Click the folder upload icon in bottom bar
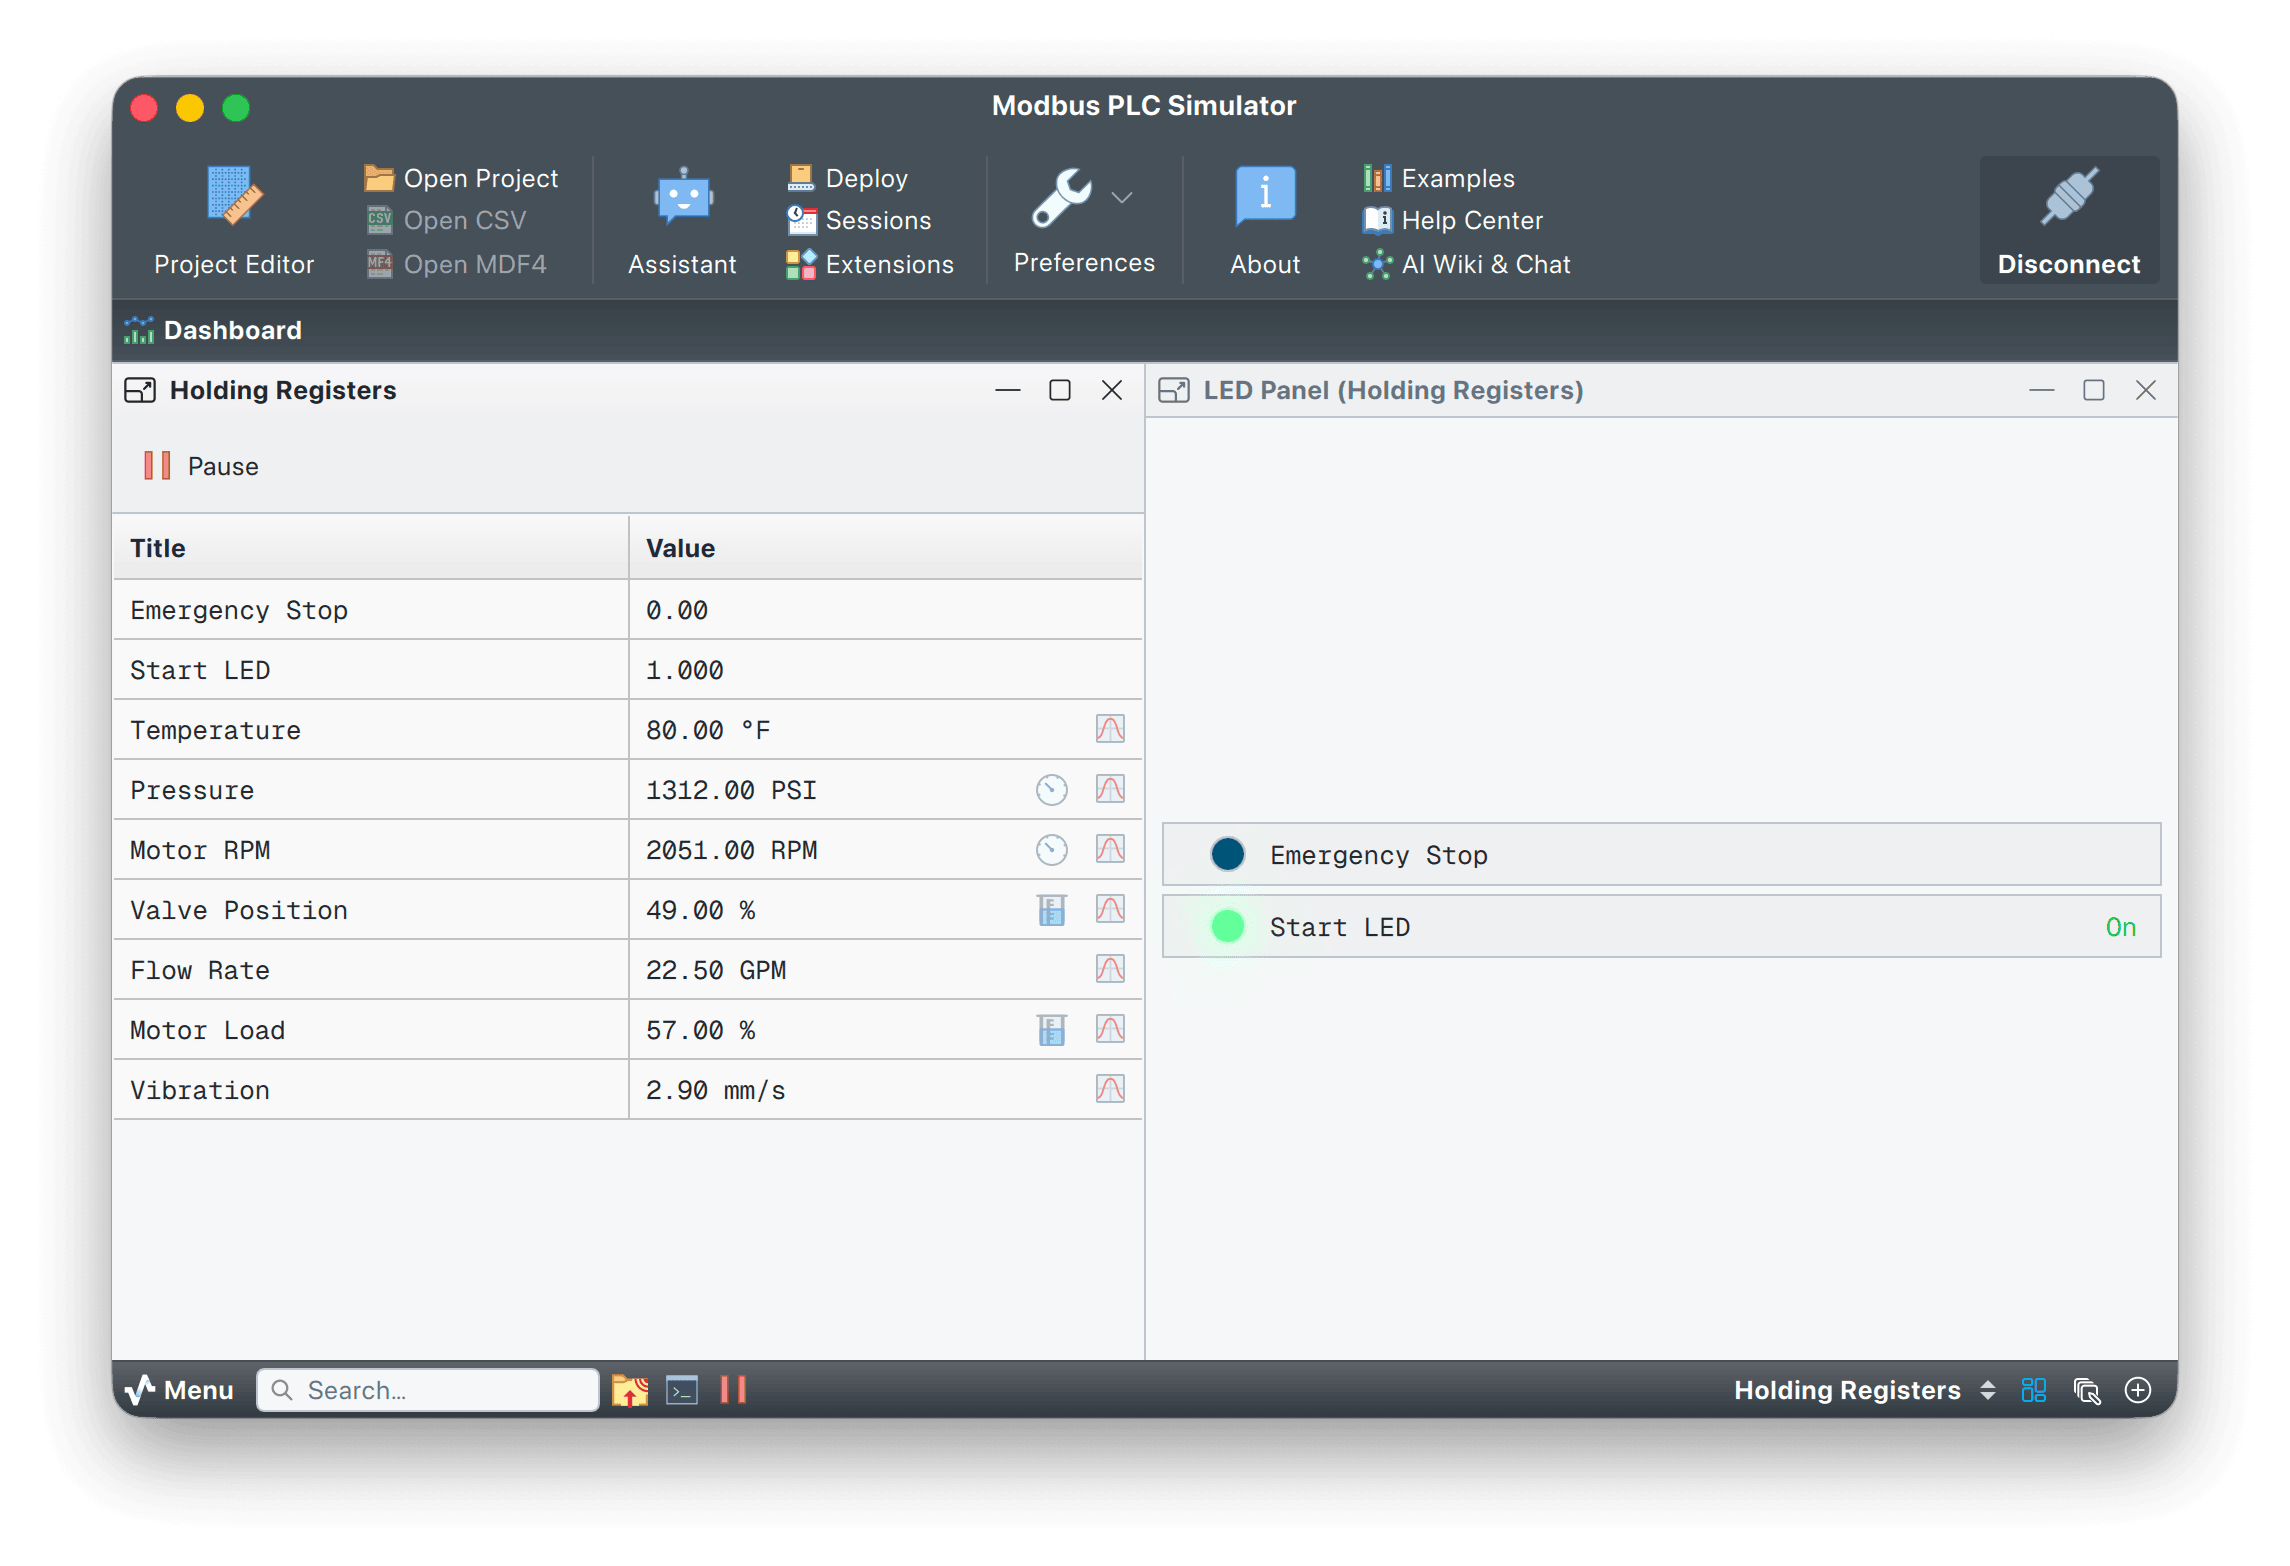This screenshot has width=2290, height=1566. (x=630, y=1390)
